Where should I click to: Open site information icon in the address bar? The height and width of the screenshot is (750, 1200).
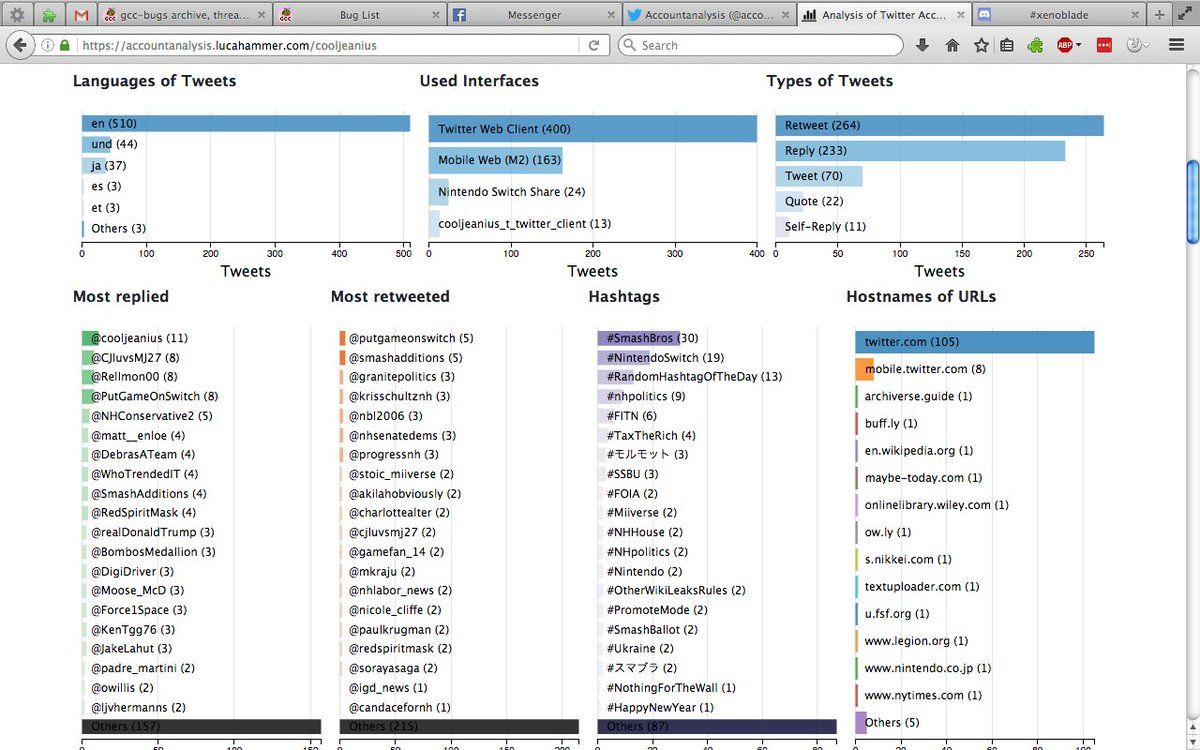[x=47, y=45]
